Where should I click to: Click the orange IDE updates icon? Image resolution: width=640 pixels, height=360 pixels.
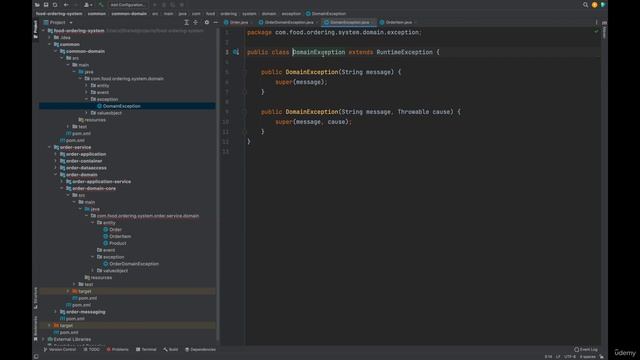(594, 5)
